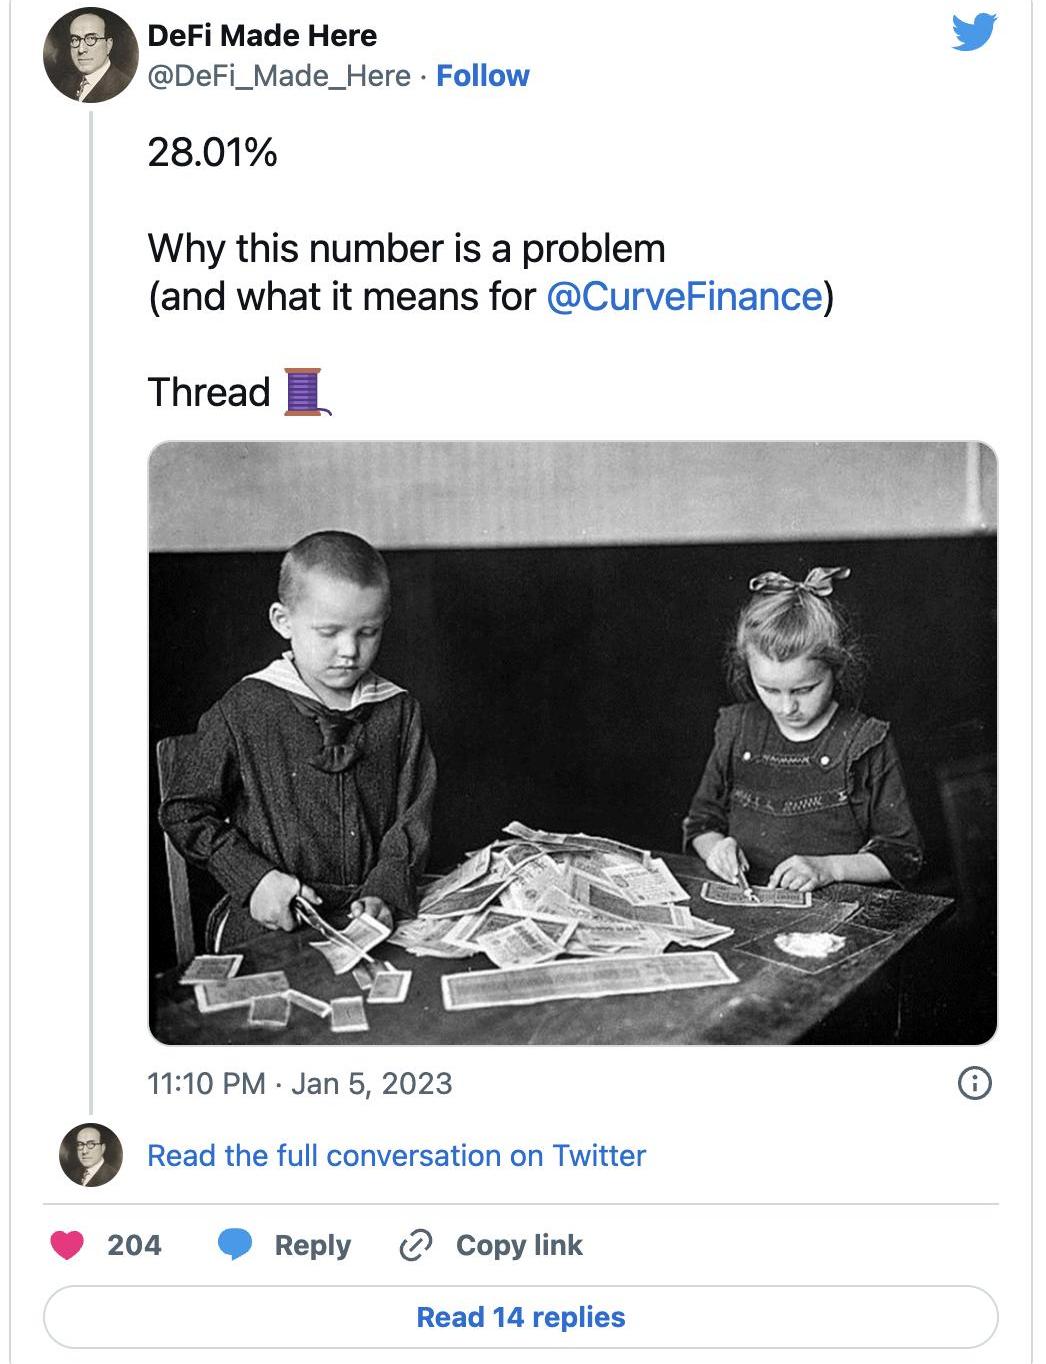Click the 204 likes count
1046x1364 pixels.
pos(134,1246)
